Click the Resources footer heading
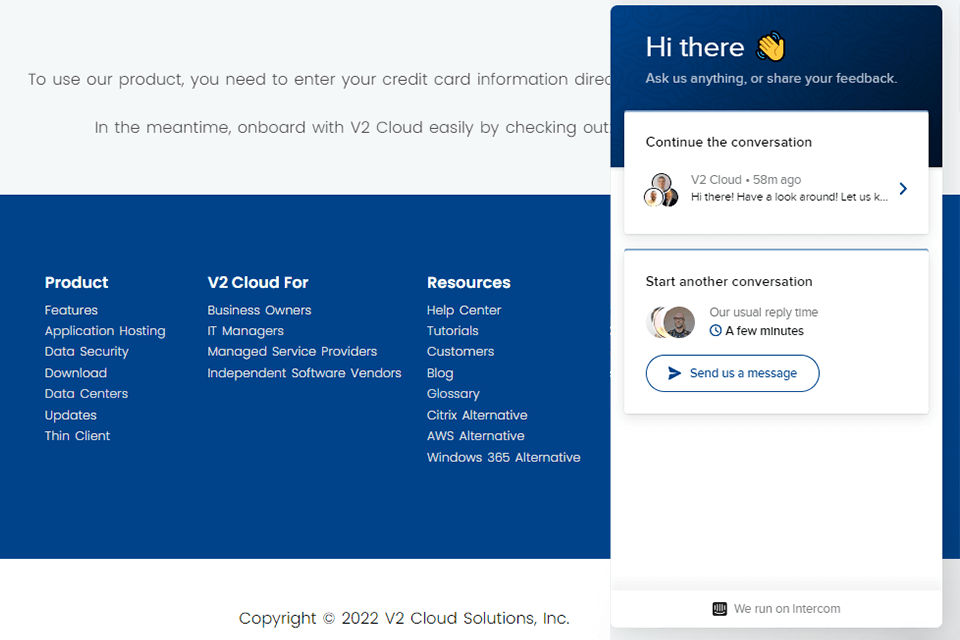 tap(468, 282)
